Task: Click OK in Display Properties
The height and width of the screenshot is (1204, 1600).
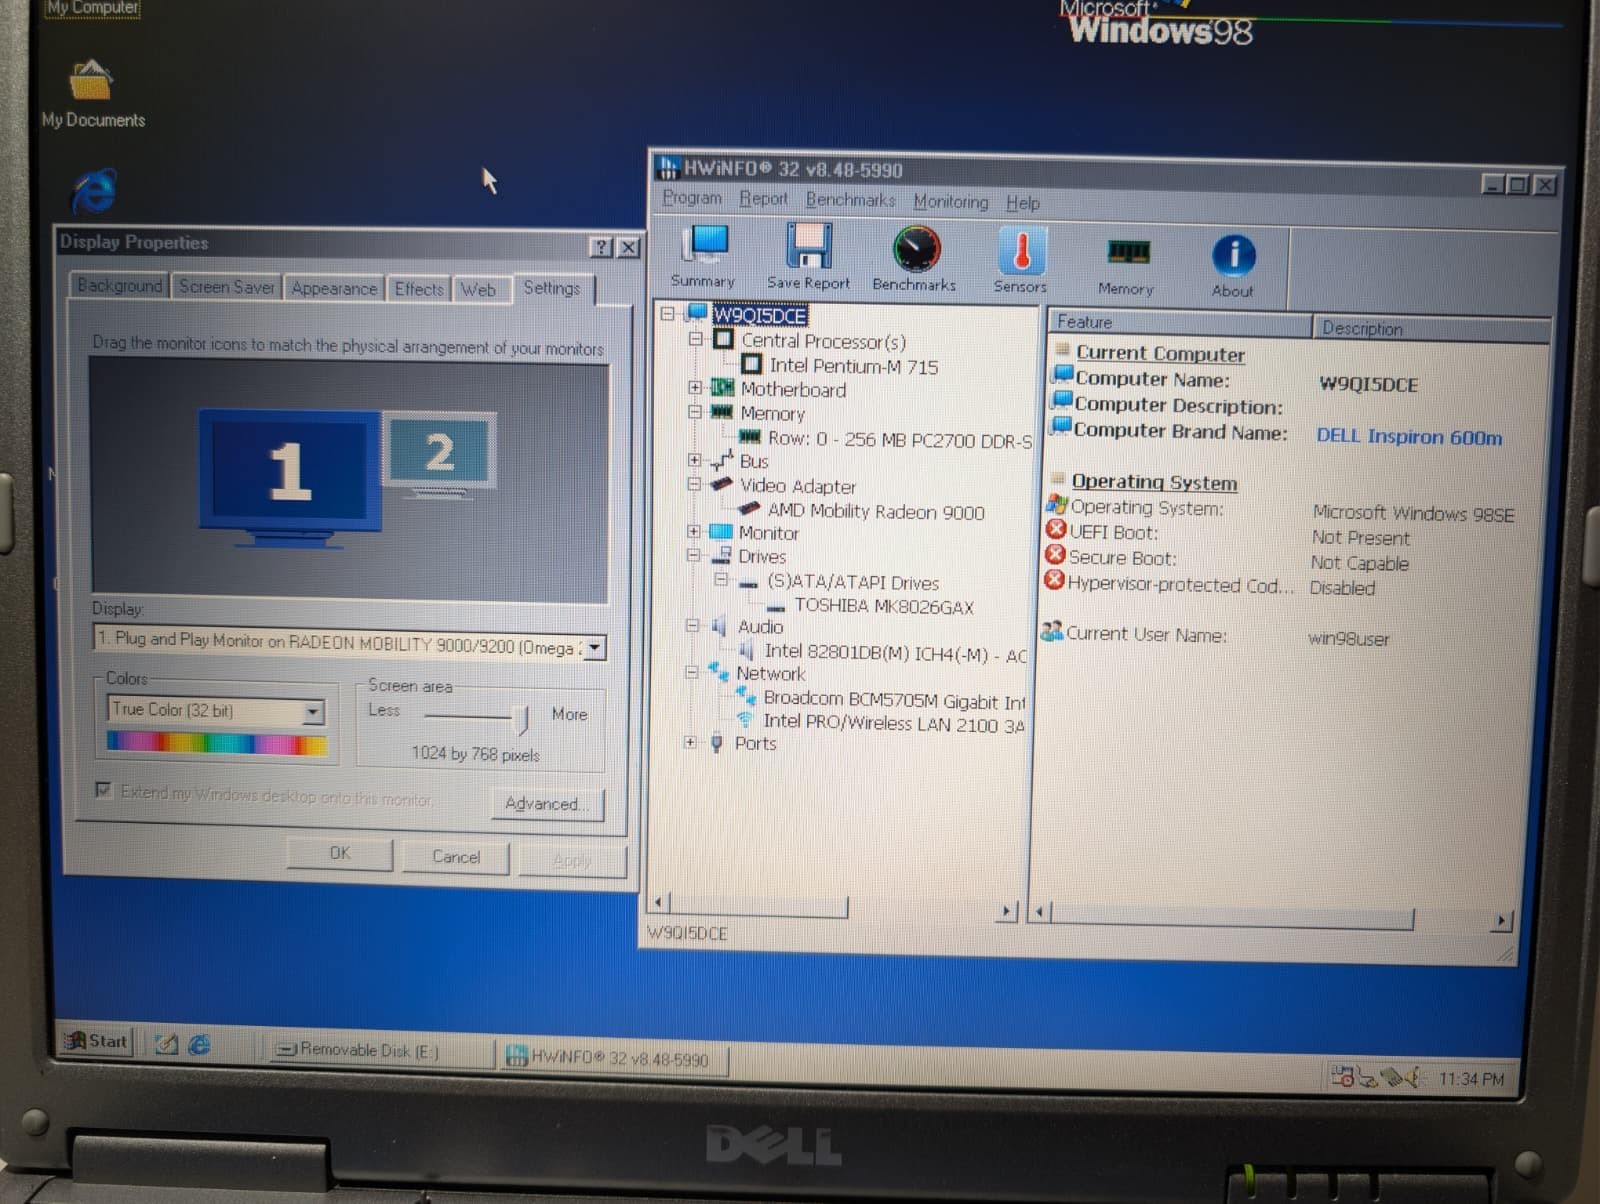Action: coord(340,853)
